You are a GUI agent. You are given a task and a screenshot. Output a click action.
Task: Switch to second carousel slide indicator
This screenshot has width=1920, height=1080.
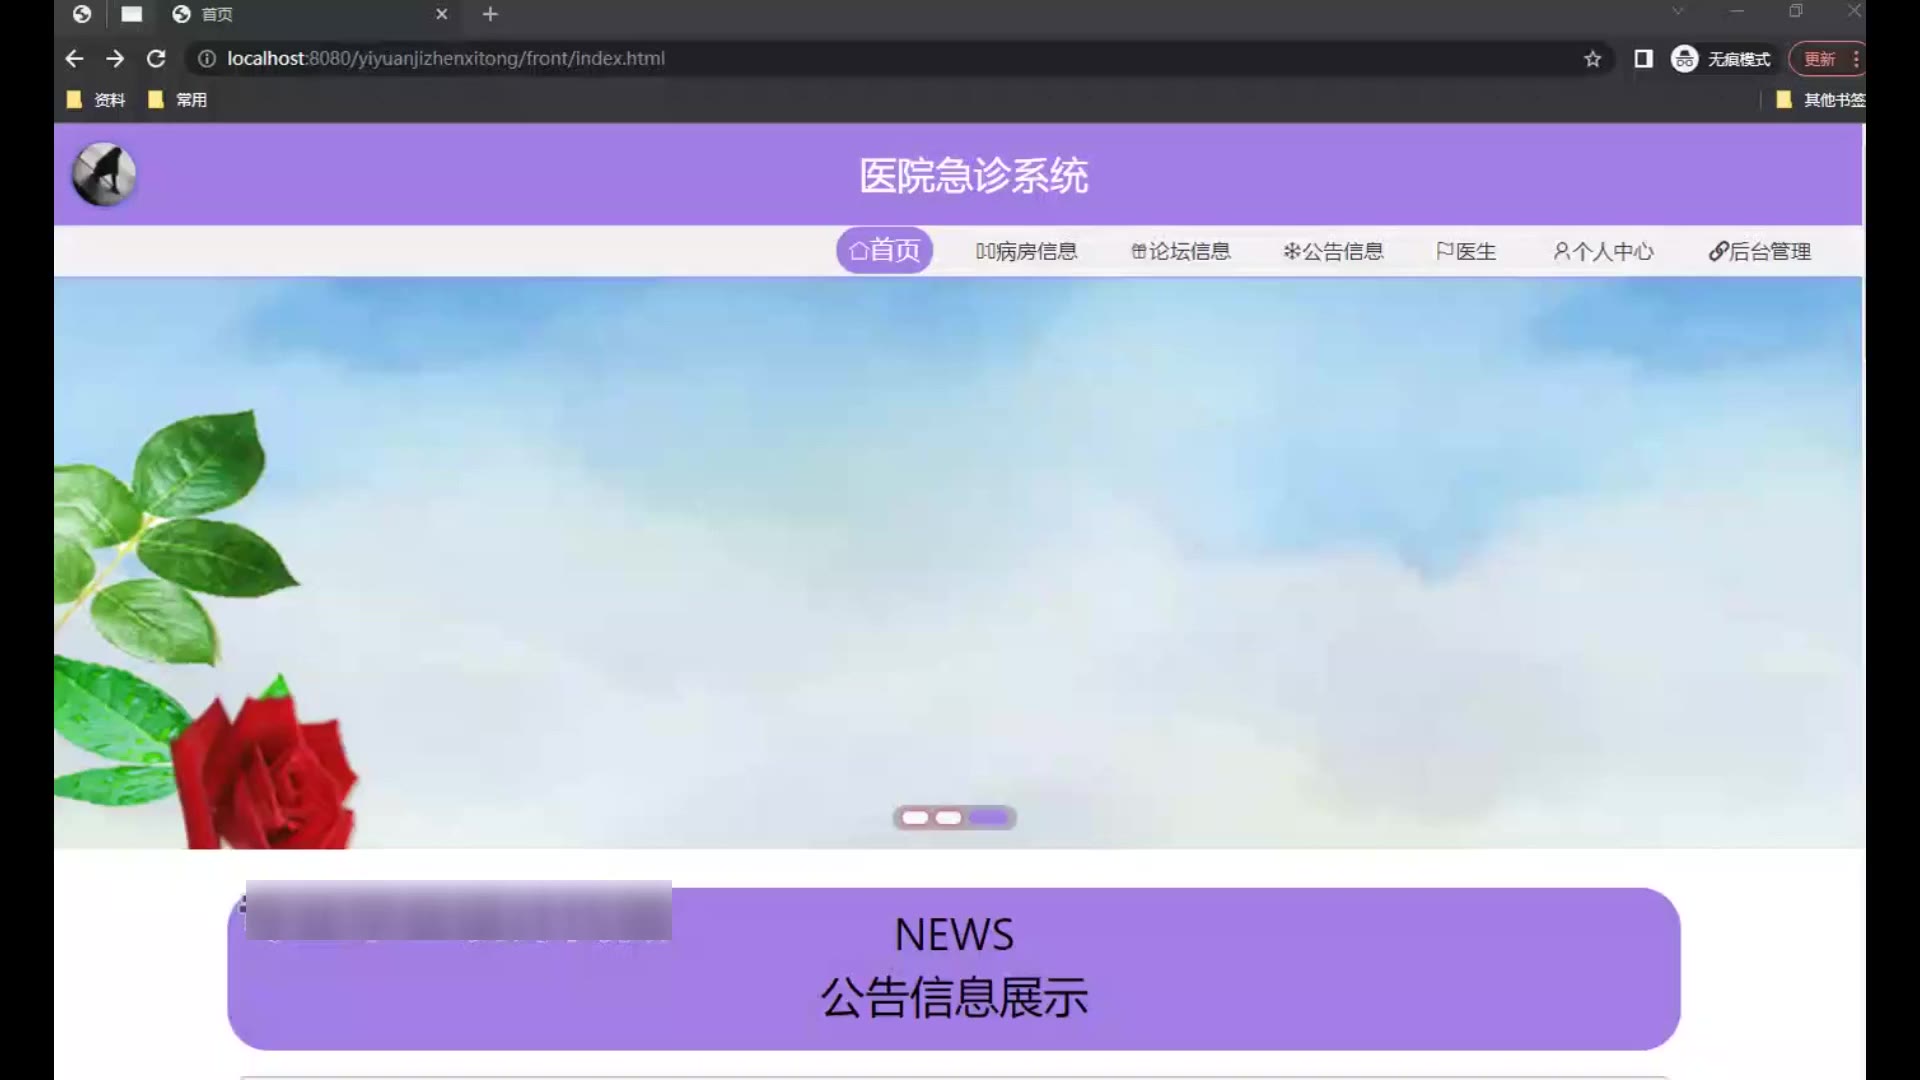pyautogui.click(x=948, y=818)
